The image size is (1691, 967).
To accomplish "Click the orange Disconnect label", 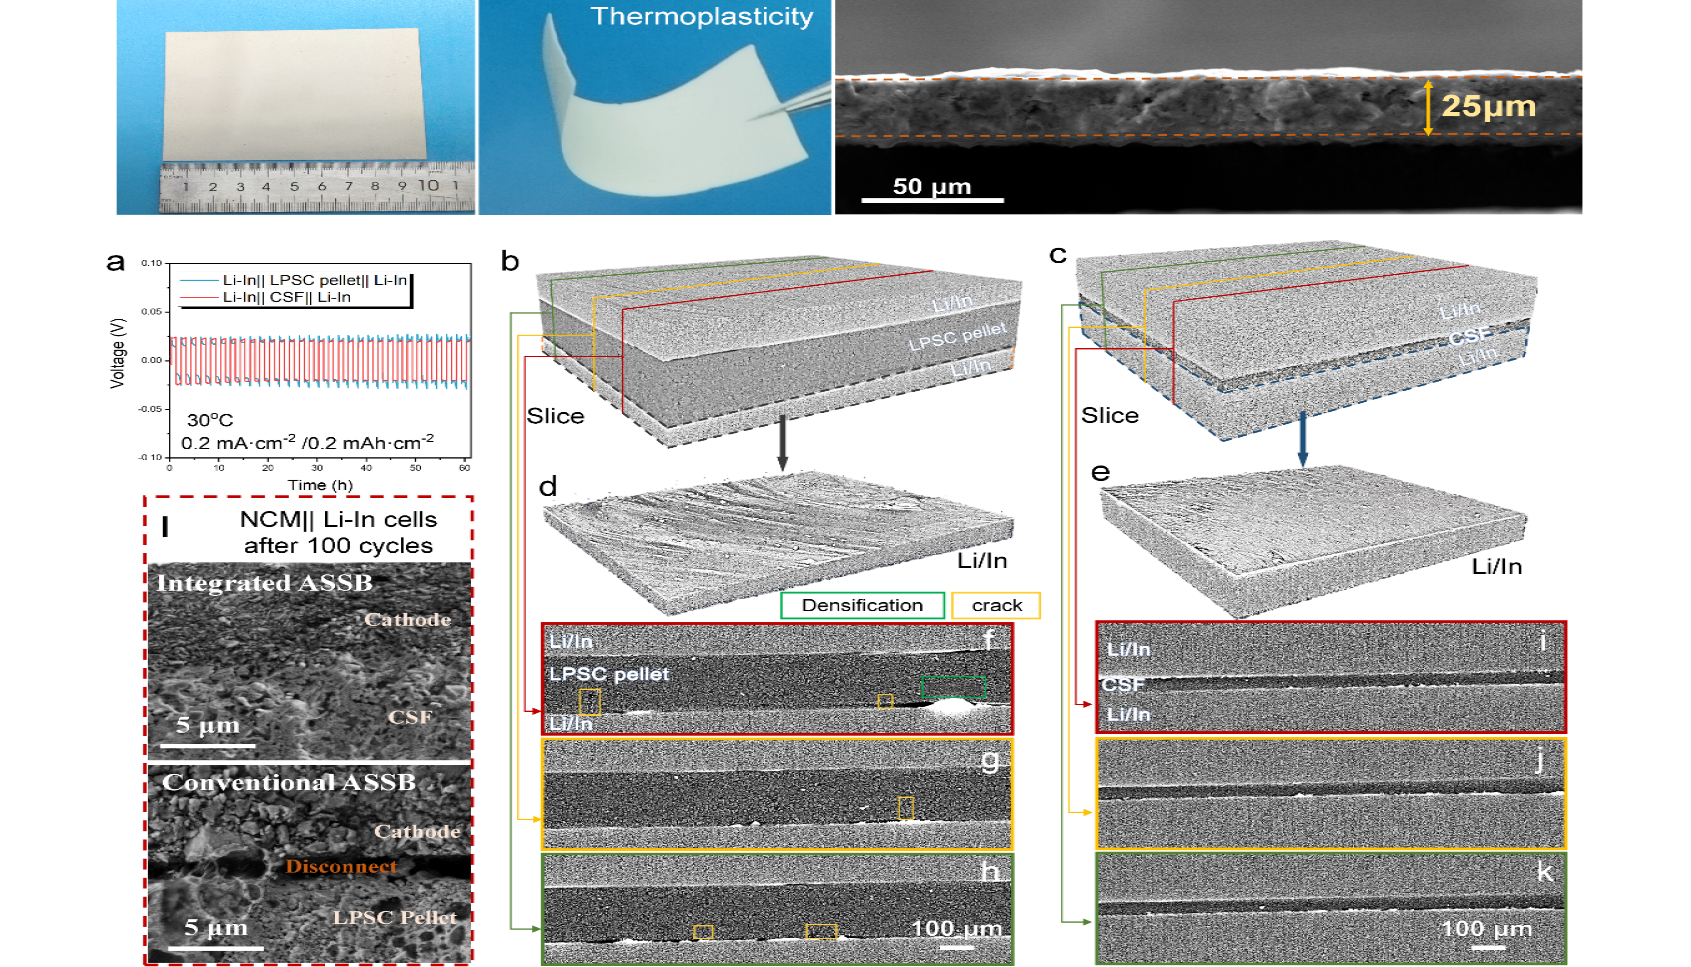I will pyautogui.click(x=341, y=866).
